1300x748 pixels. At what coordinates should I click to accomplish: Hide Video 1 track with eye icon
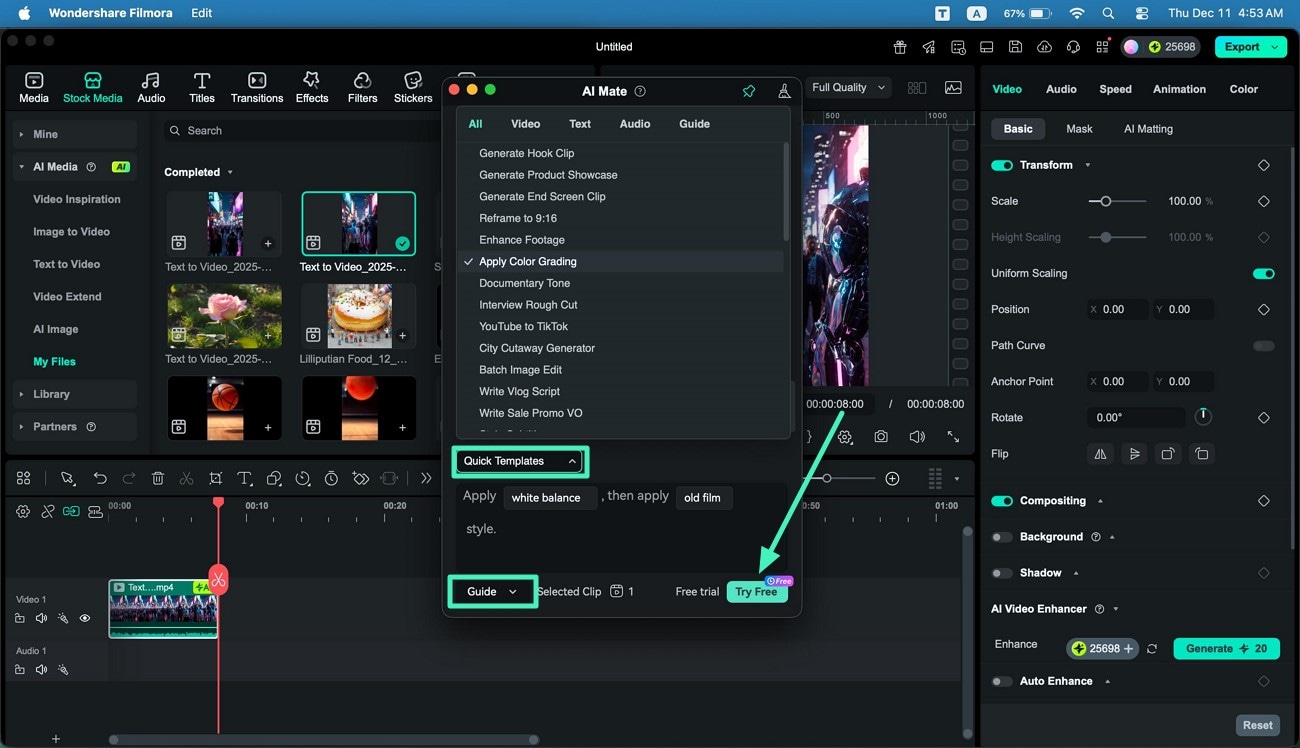tap(85, 618)
